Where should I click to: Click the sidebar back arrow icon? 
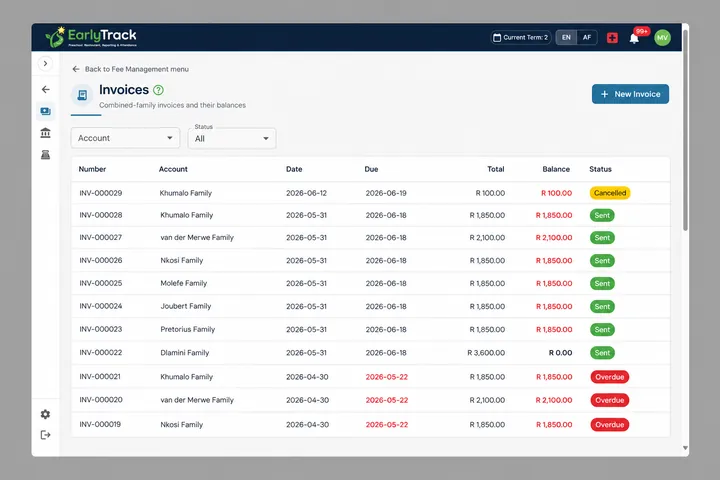[45, 89]
